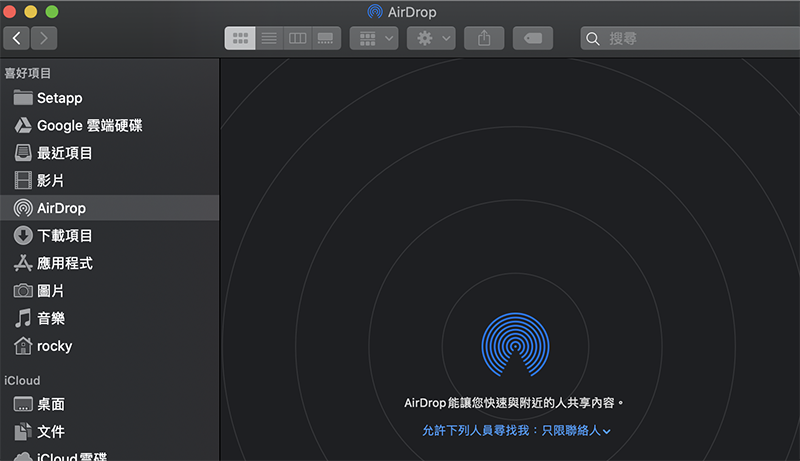This screenshot has height=461, width=800.
Task: Click the Share toolbar button
Action: pos(484,38)
